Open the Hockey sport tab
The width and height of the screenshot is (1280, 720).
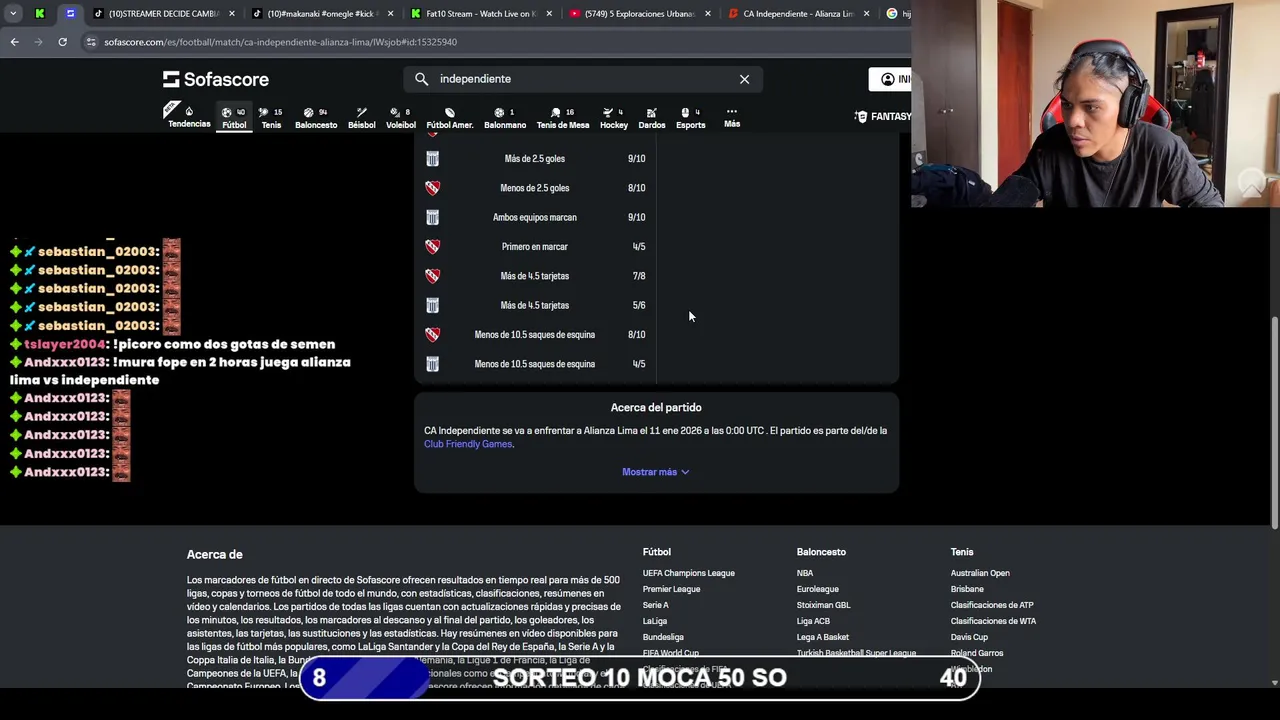point(613,118)
